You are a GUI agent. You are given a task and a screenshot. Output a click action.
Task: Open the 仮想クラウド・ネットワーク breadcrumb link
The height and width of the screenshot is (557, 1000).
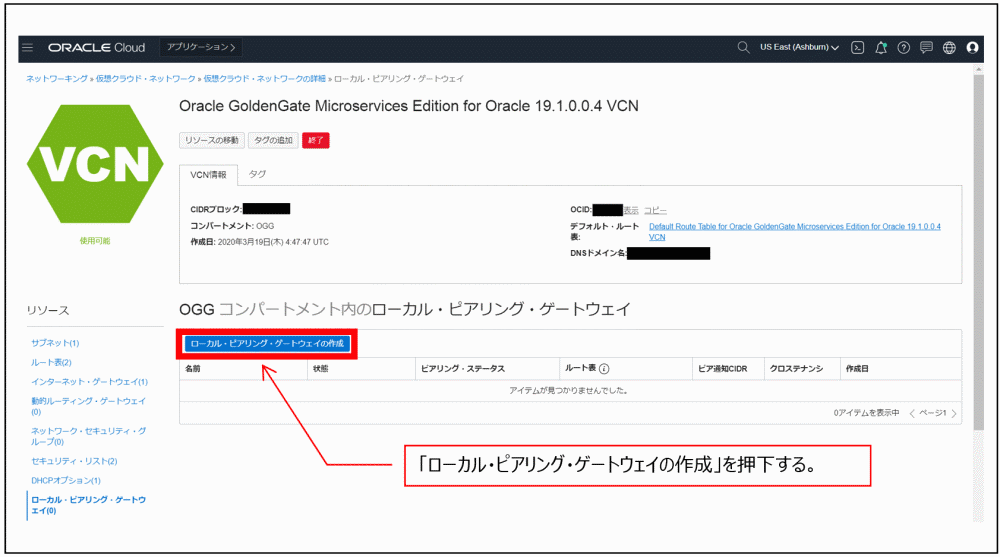(x=145, y=78)
